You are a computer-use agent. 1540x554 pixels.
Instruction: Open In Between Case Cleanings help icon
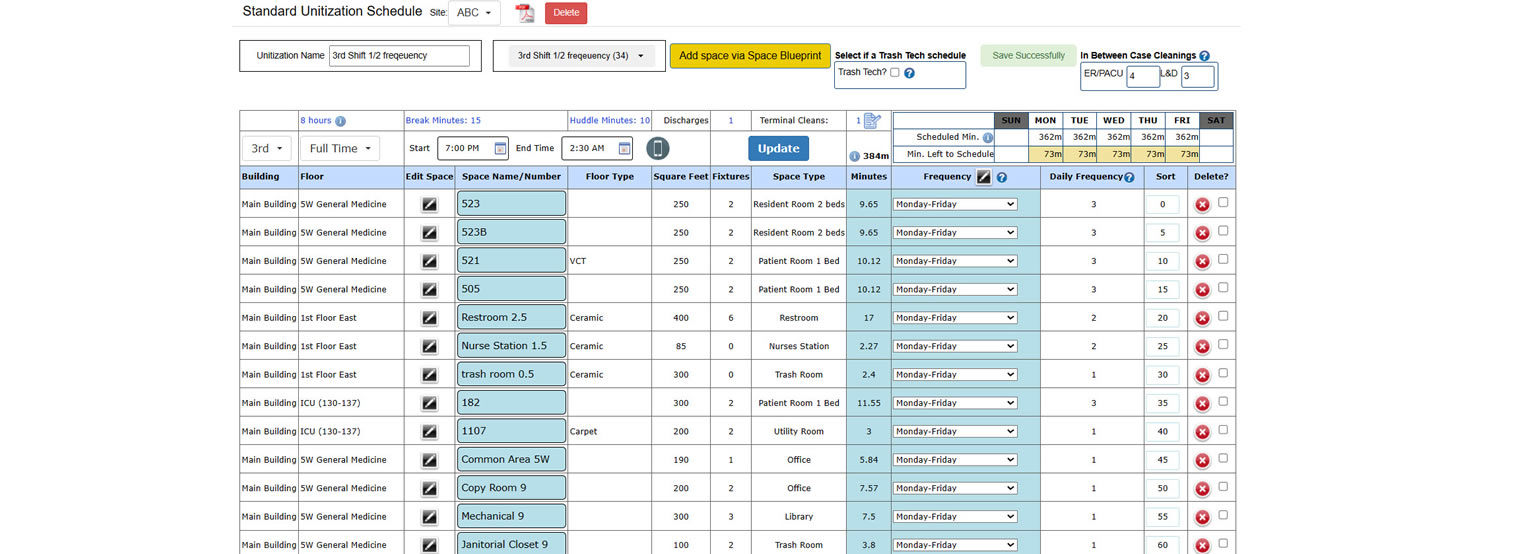pyautogui.click(x=1204, y=56)
